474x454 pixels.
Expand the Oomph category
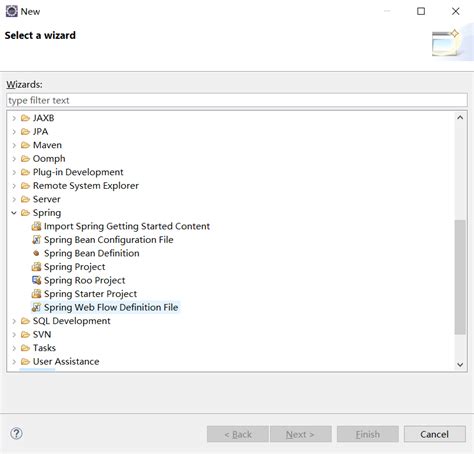click(14, 159)
